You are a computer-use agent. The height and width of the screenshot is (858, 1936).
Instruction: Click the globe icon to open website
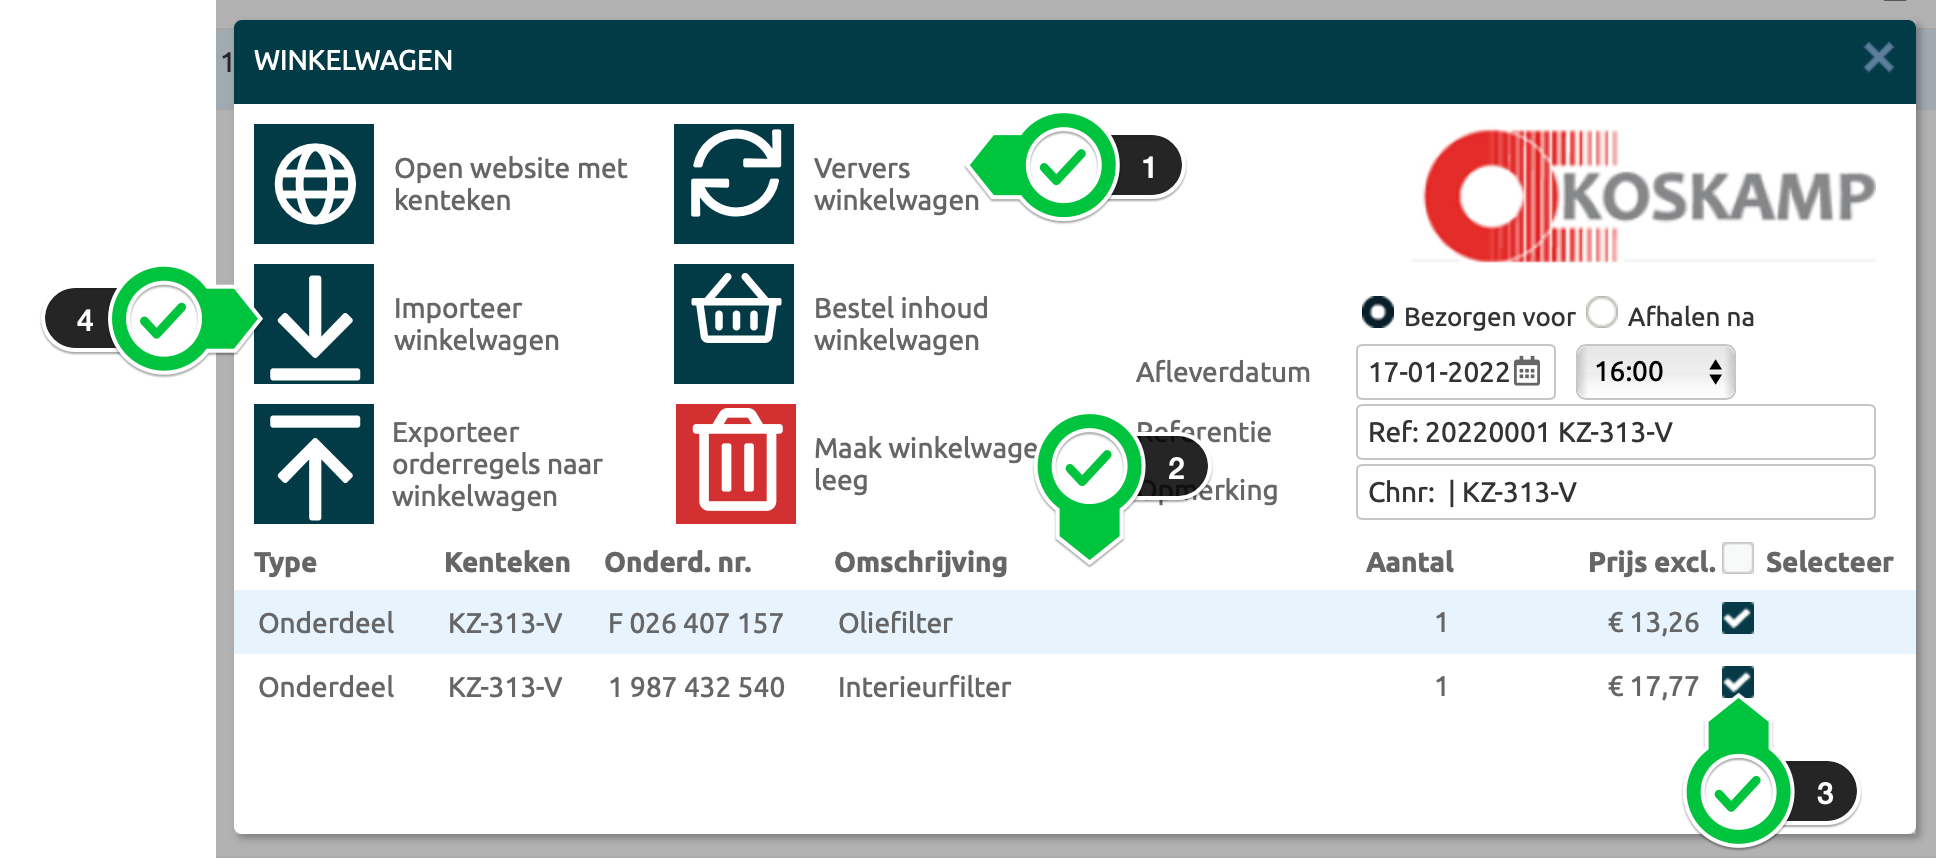click(314, 184)
